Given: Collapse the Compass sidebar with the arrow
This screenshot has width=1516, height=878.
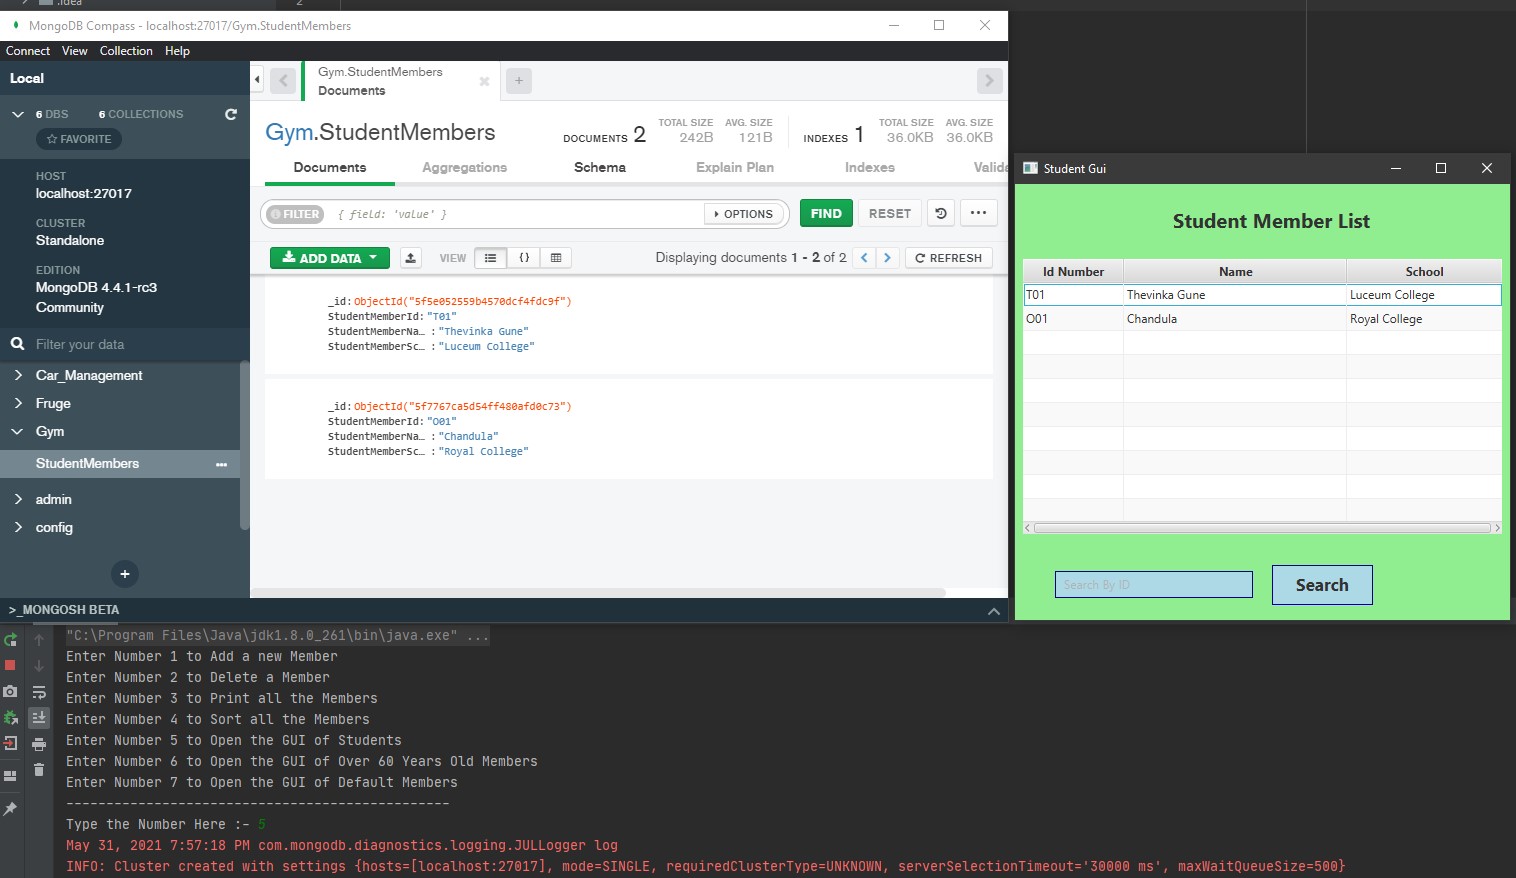Looking at the screenshot, I should [257, 80].
